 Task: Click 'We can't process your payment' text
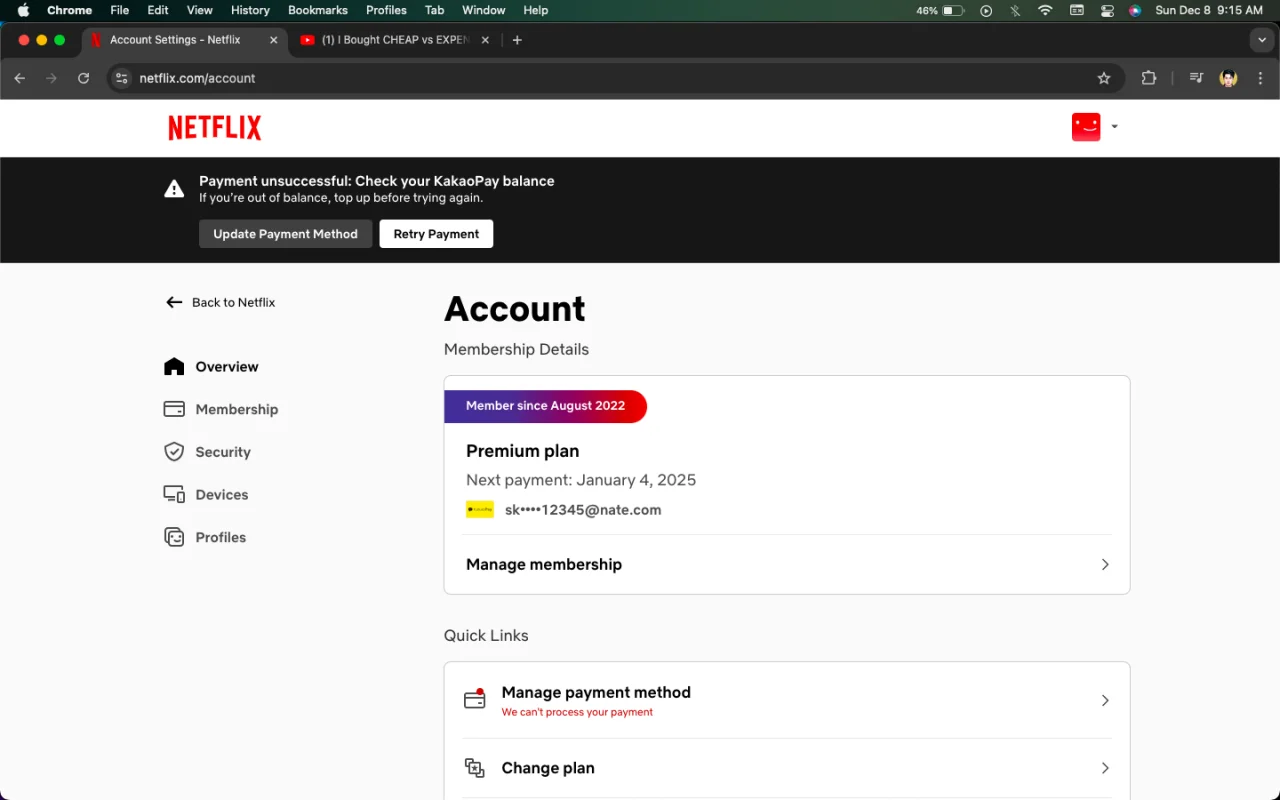577,712
